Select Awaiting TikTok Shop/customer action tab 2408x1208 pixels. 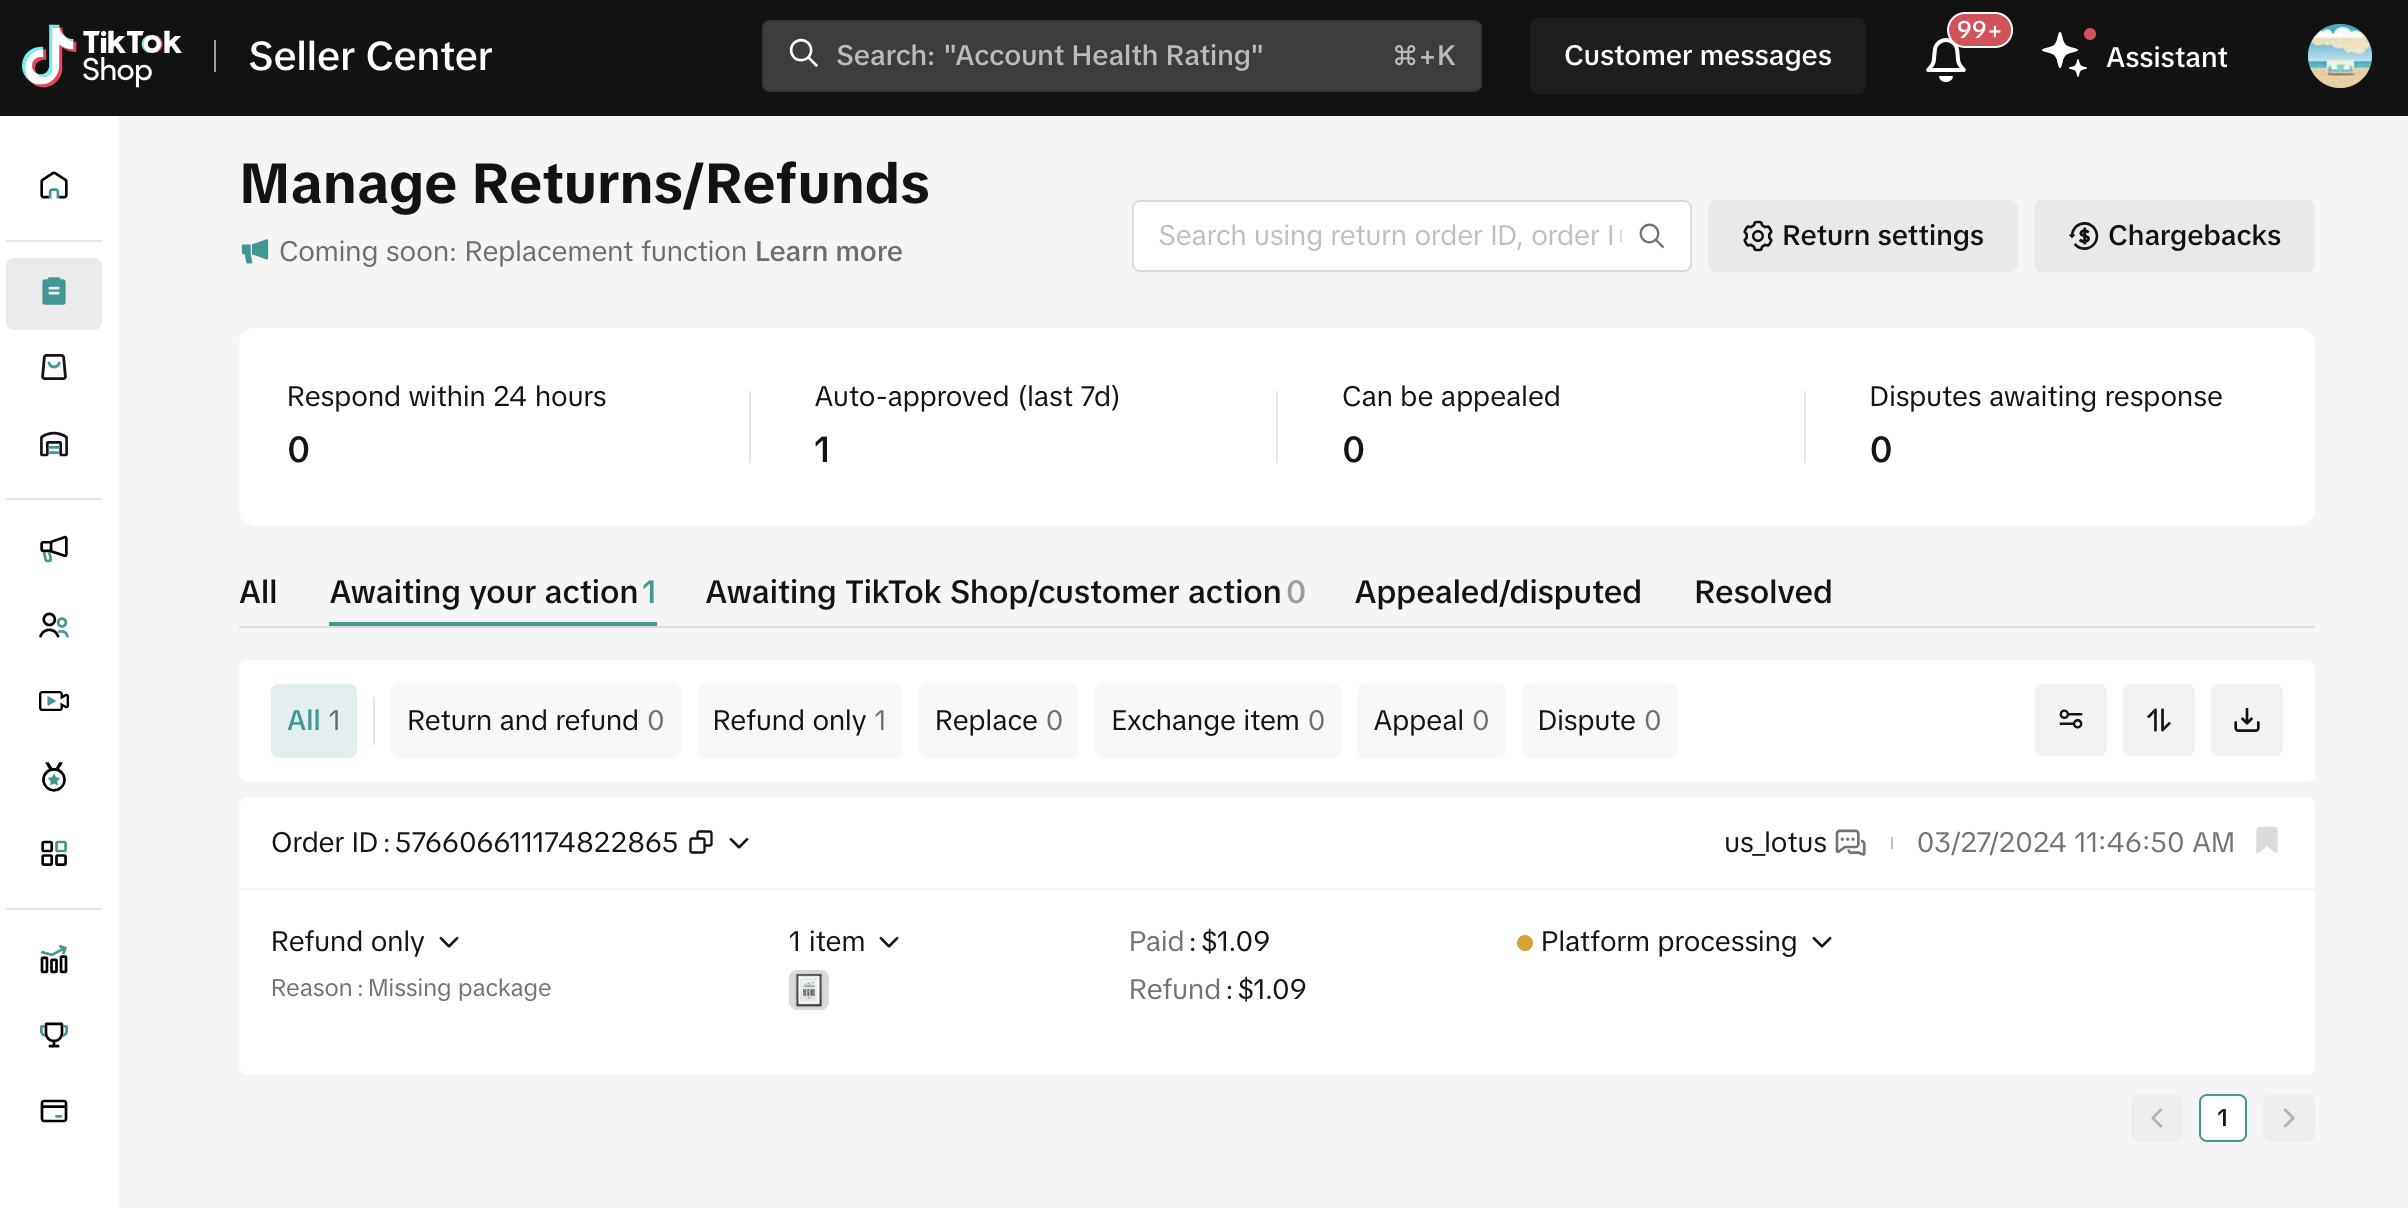1005,592
